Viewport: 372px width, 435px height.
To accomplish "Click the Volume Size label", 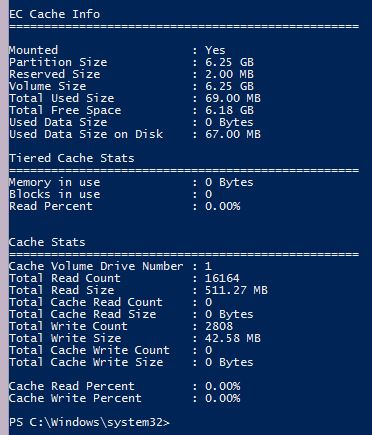I will pos(47,86).
